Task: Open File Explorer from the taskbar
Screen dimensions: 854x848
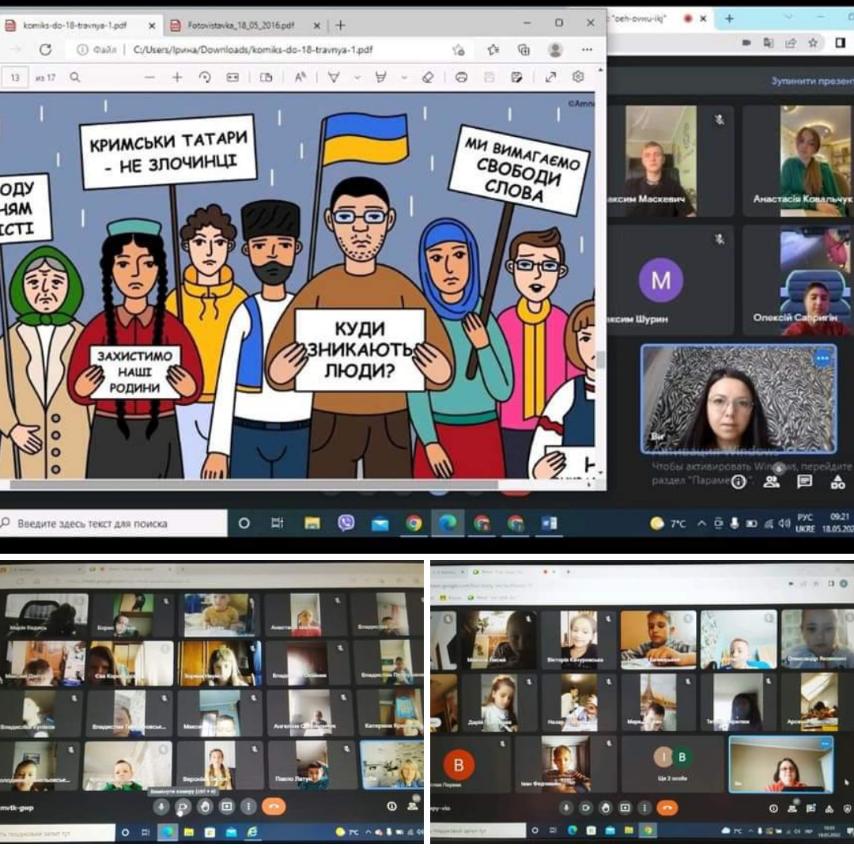Action: tap(312, 523)
